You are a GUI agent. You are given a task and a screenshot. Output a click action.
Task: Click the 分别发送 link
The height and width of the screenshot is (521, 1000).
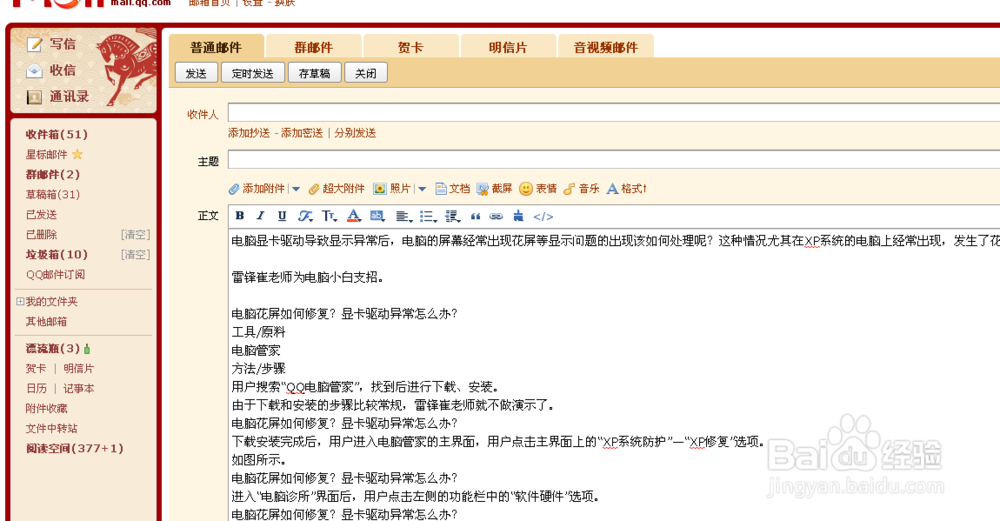tap(355, 133)
